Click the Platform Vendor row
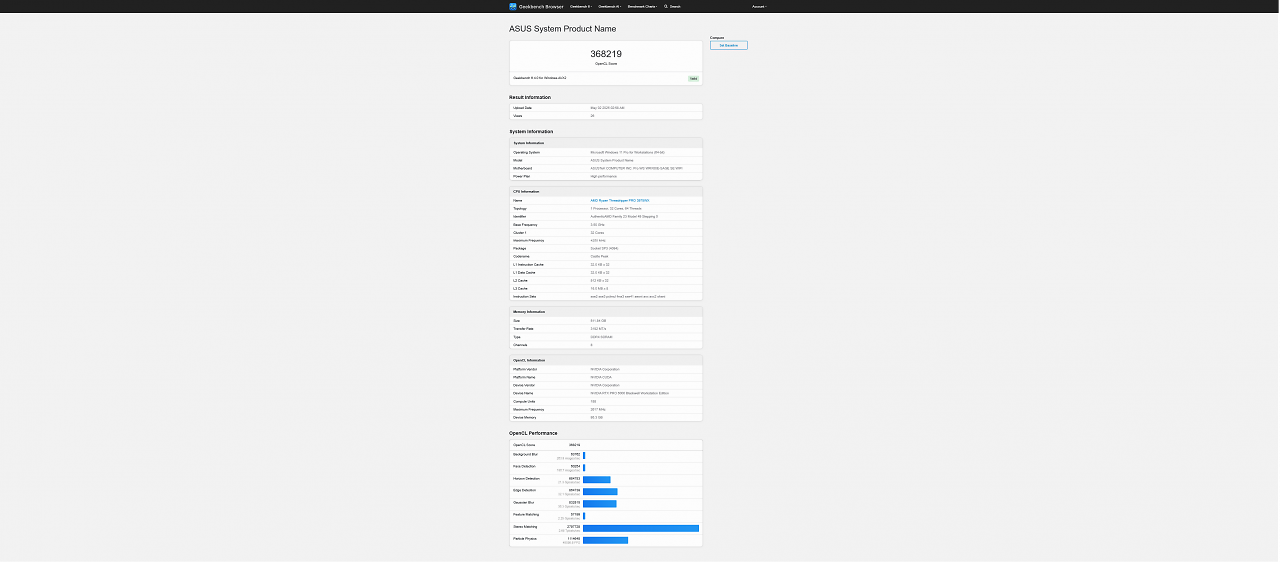The image size is (1280, 562). click(x=606, y=369)
